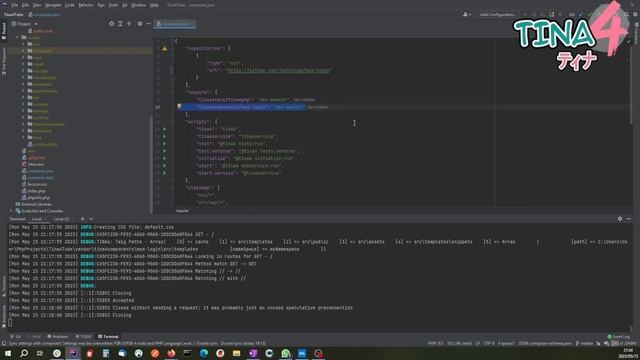Click the Windows Start button
This screenshot has width=640, height=360.
8,353
